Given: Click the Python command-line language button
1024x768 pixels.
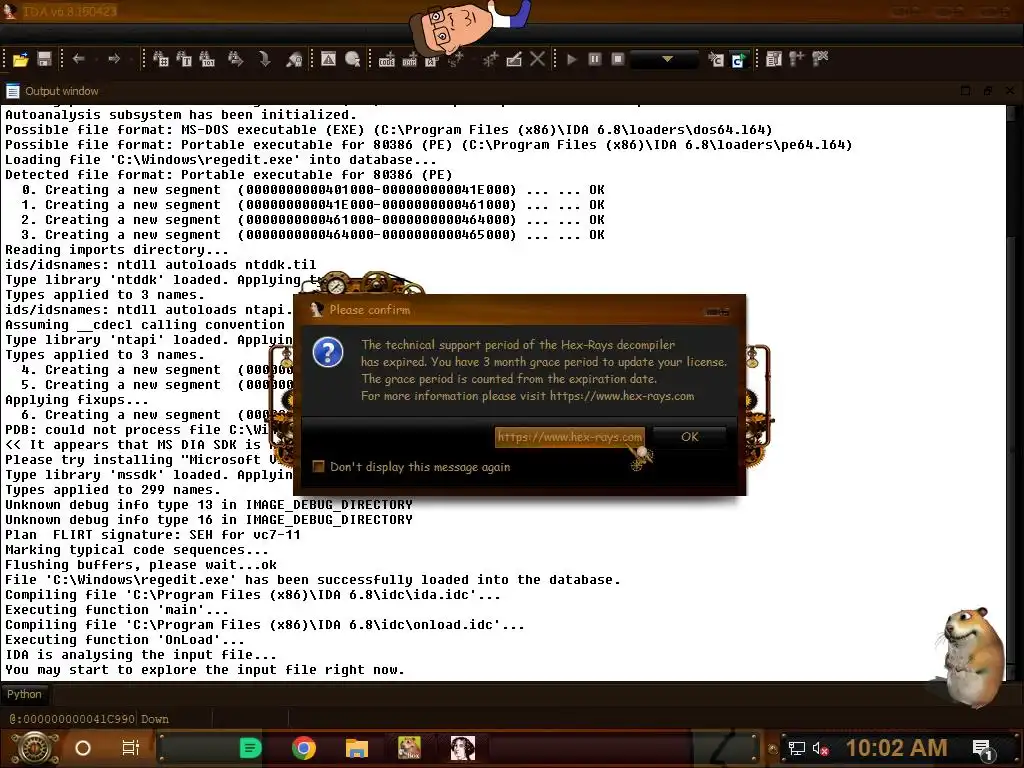Looking at the screenshot, I should tap(24, 694).
